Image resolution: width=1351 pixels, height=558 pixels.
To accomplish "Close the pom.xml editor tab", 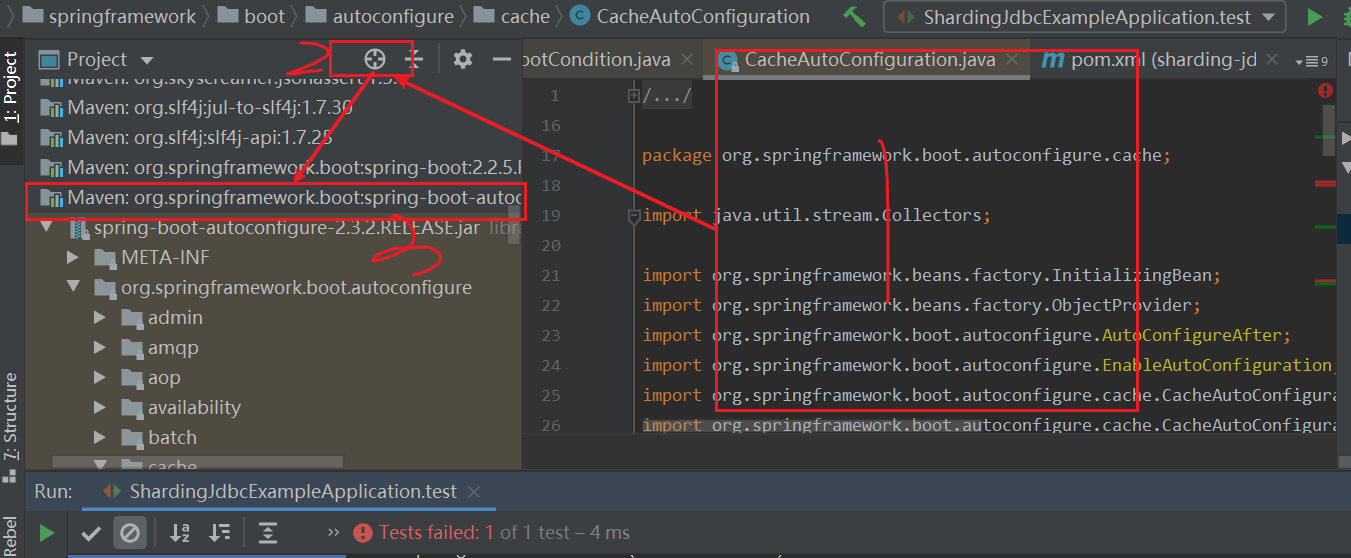I will coord(1272,60).
